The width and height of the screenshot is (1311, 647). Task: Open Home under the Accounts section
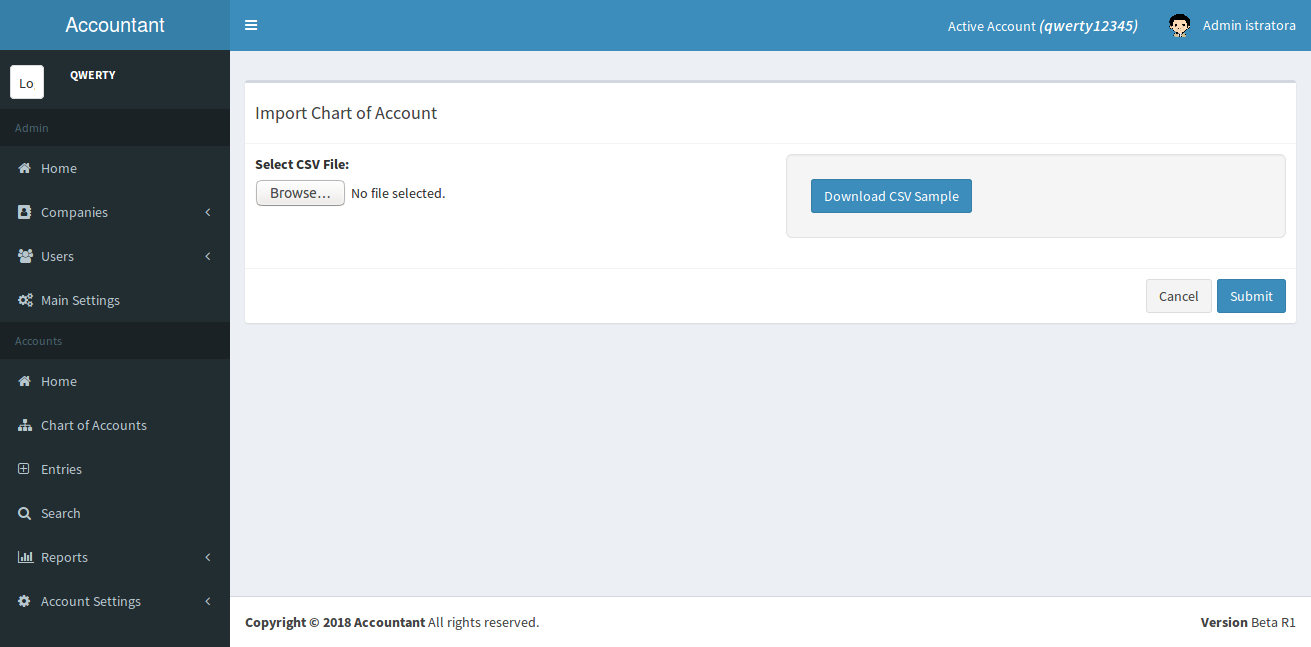(x=115, y=381)
